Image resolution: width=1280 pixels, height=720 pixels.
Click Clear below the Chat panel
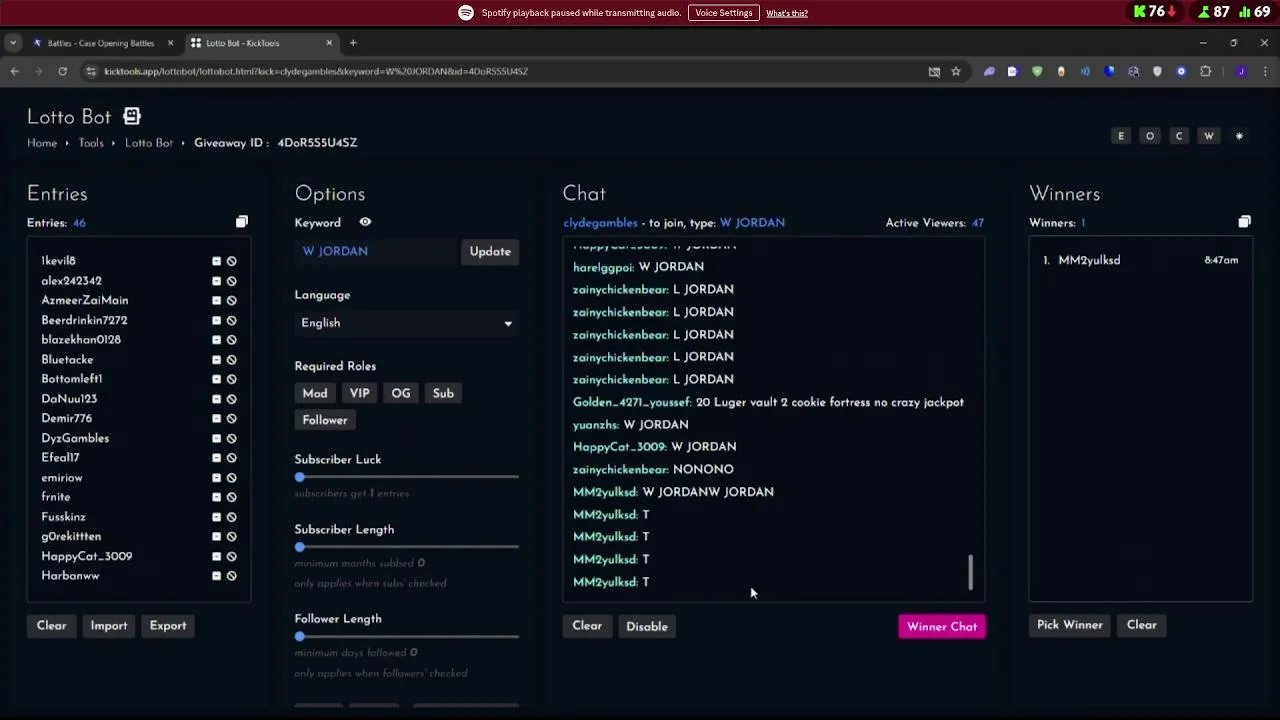point(587,626)
